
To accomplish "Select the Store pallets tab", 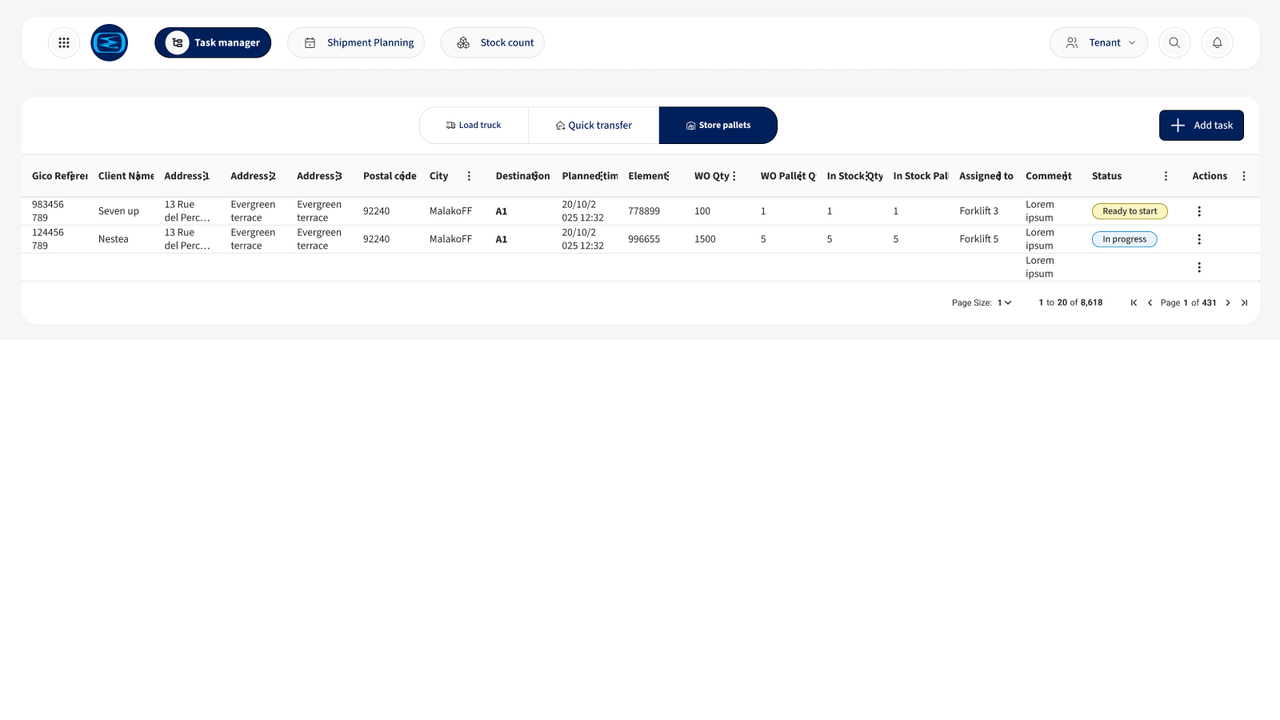I will [718, 125].
